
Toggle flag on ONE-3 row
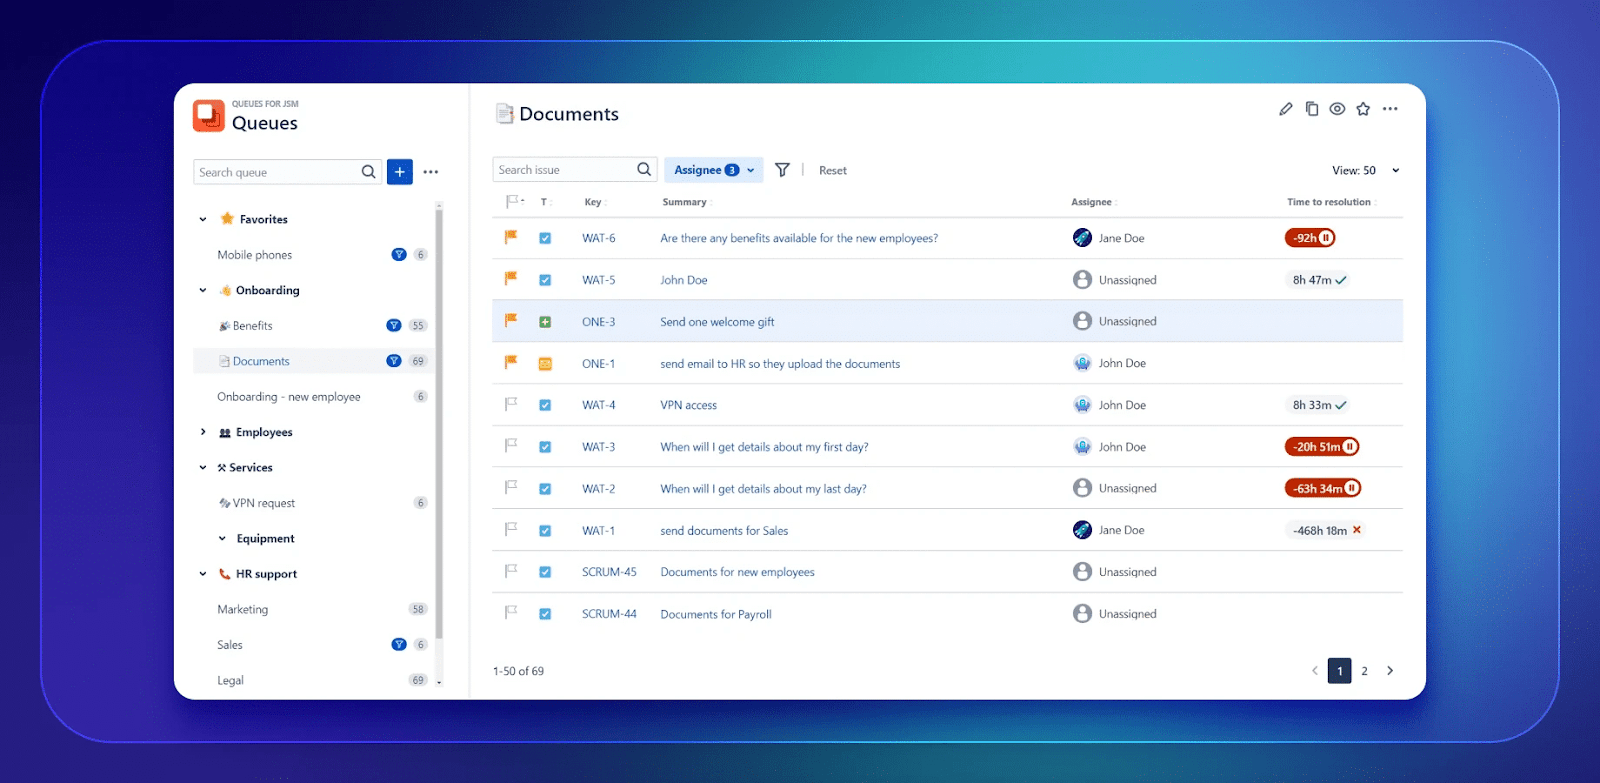[x=511, y=321]
